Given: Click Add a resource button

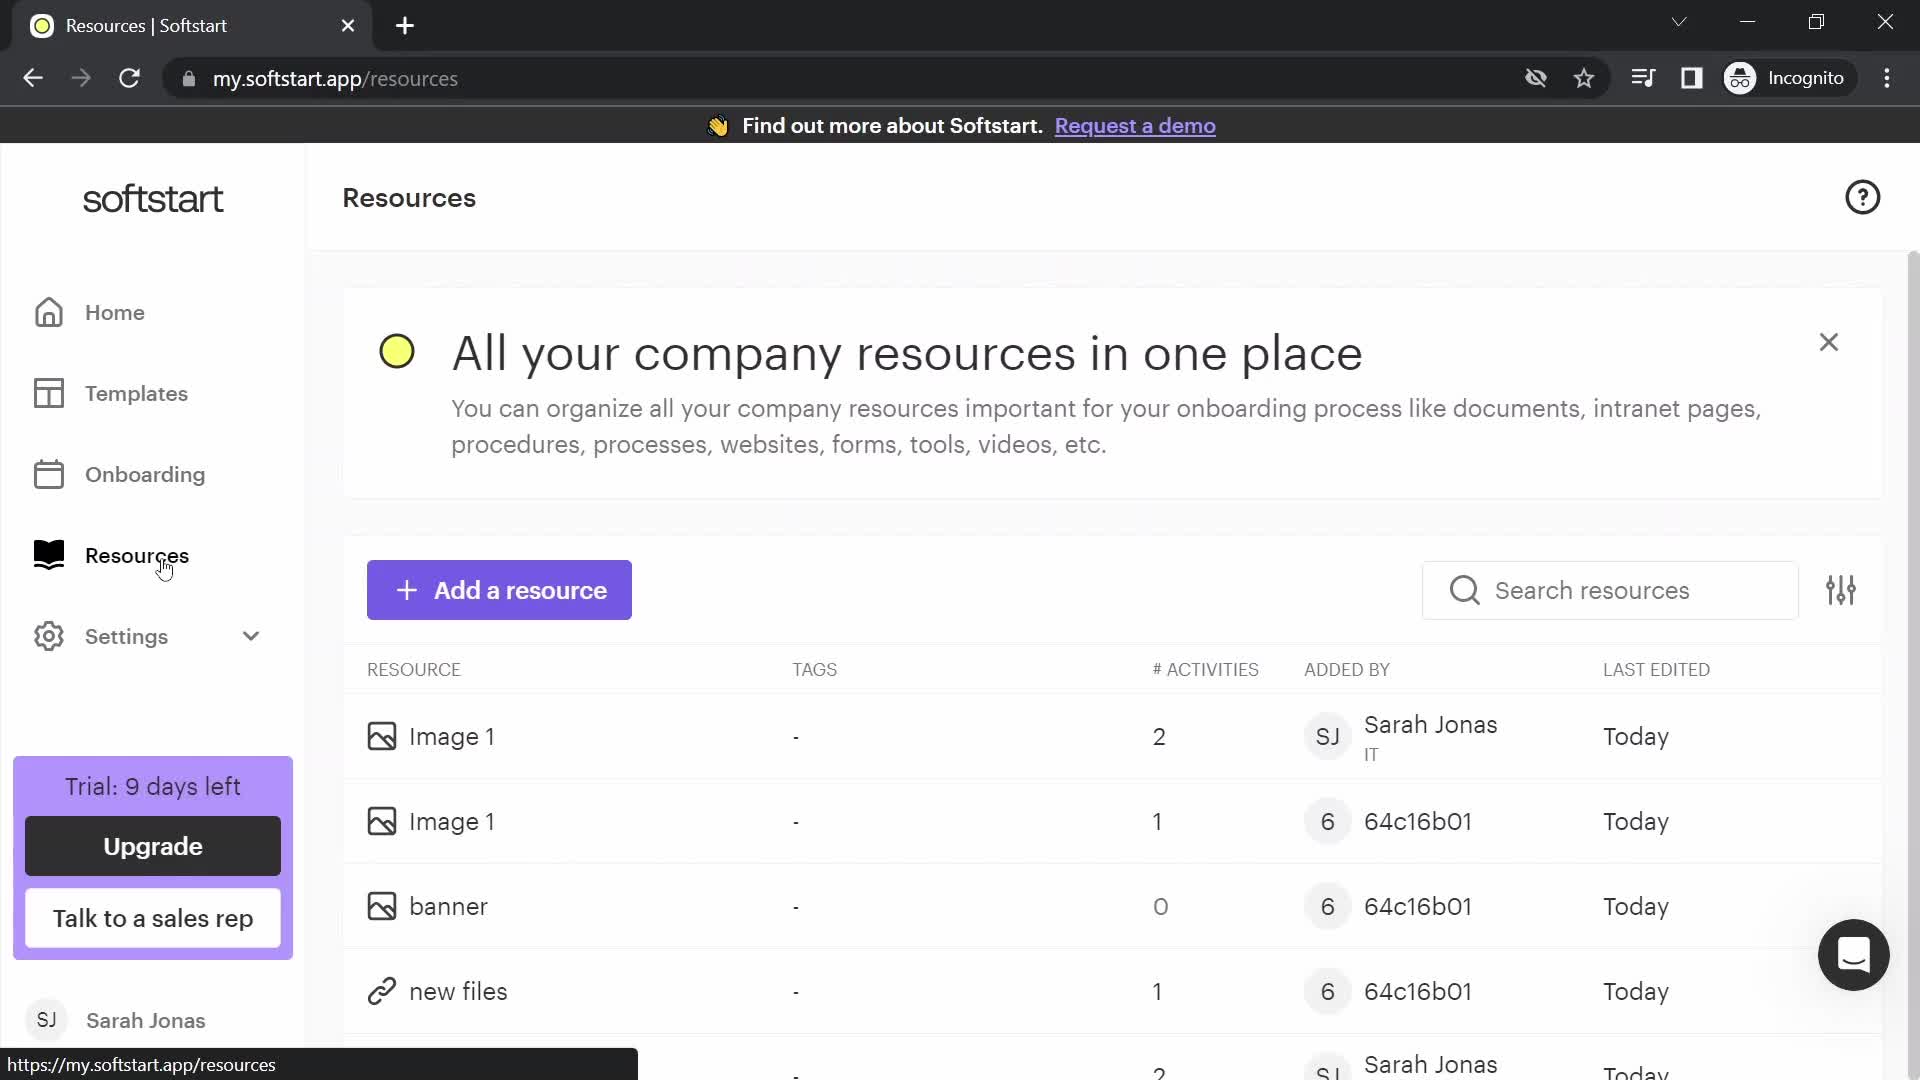Looking at the screenshot, I should click(499, 590).
